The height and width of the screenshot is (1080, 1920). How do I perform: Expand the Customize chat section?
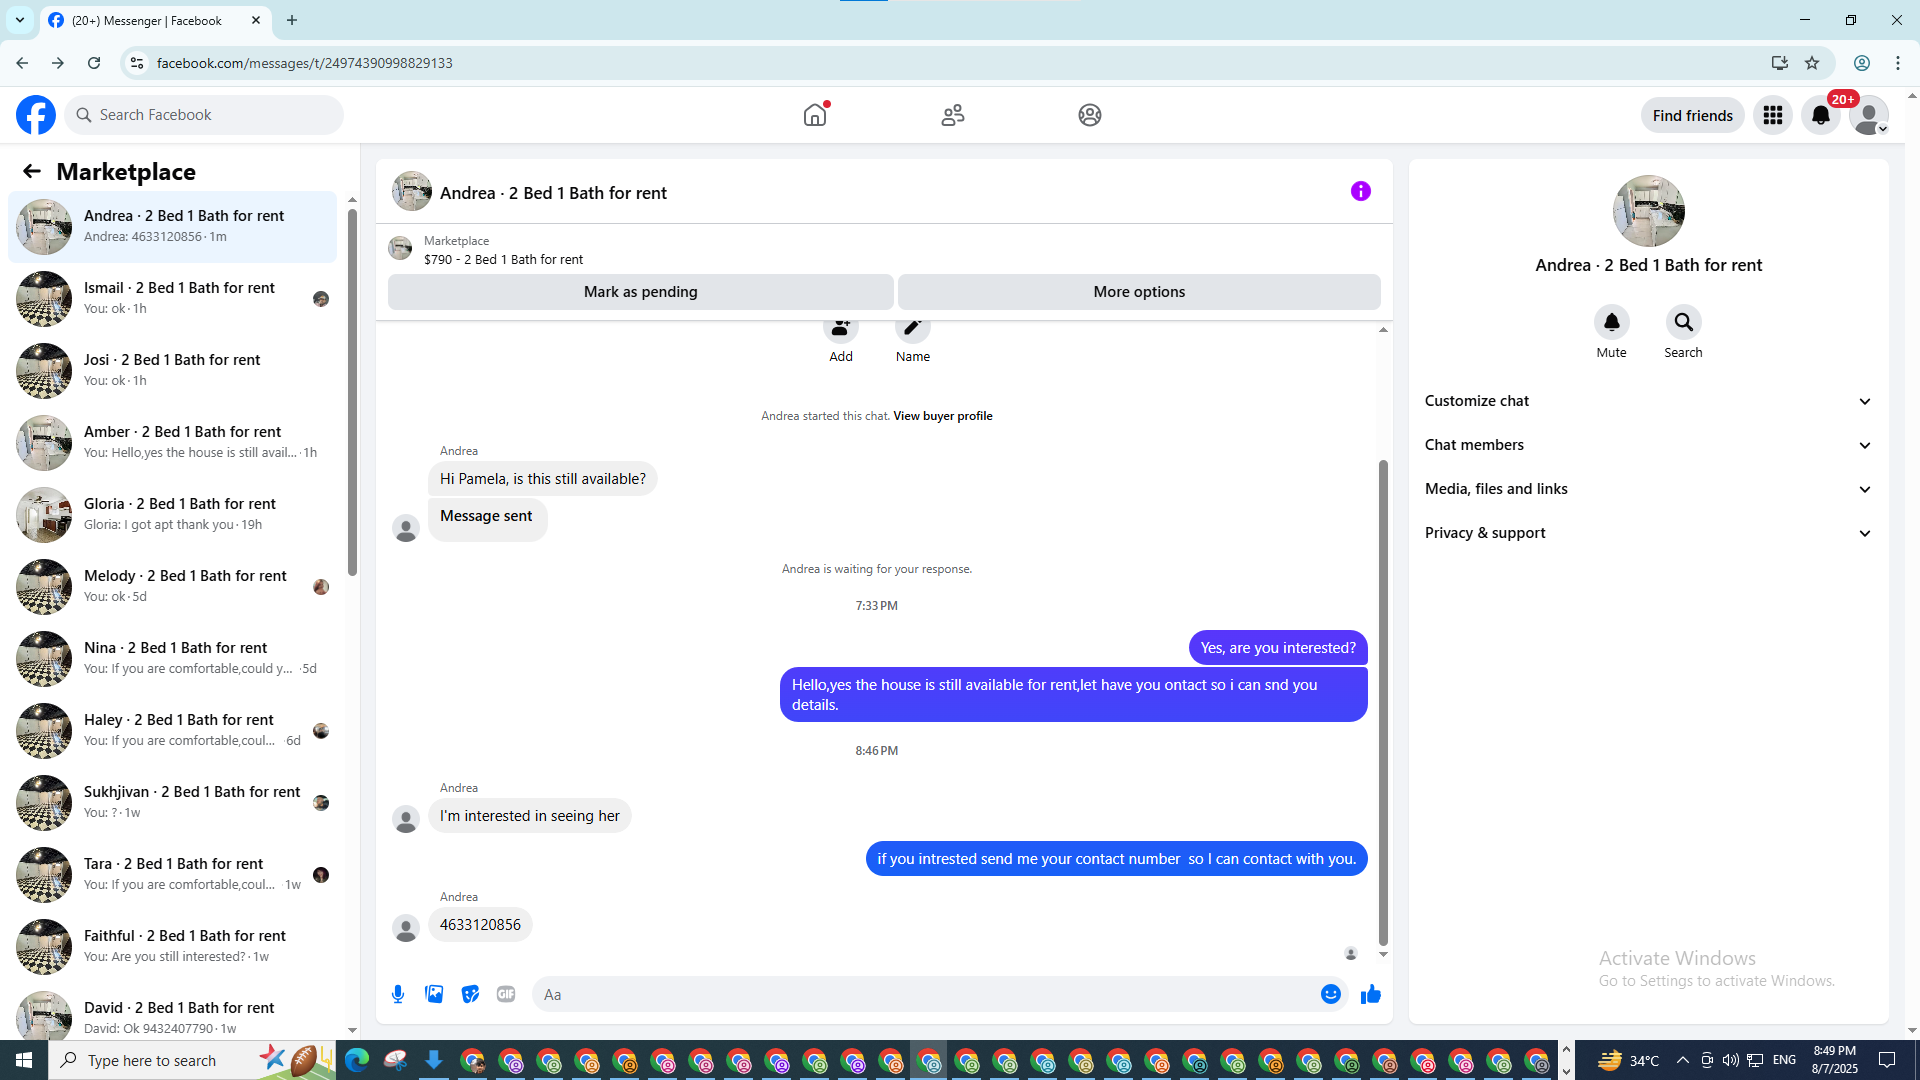click(1649, 401)
